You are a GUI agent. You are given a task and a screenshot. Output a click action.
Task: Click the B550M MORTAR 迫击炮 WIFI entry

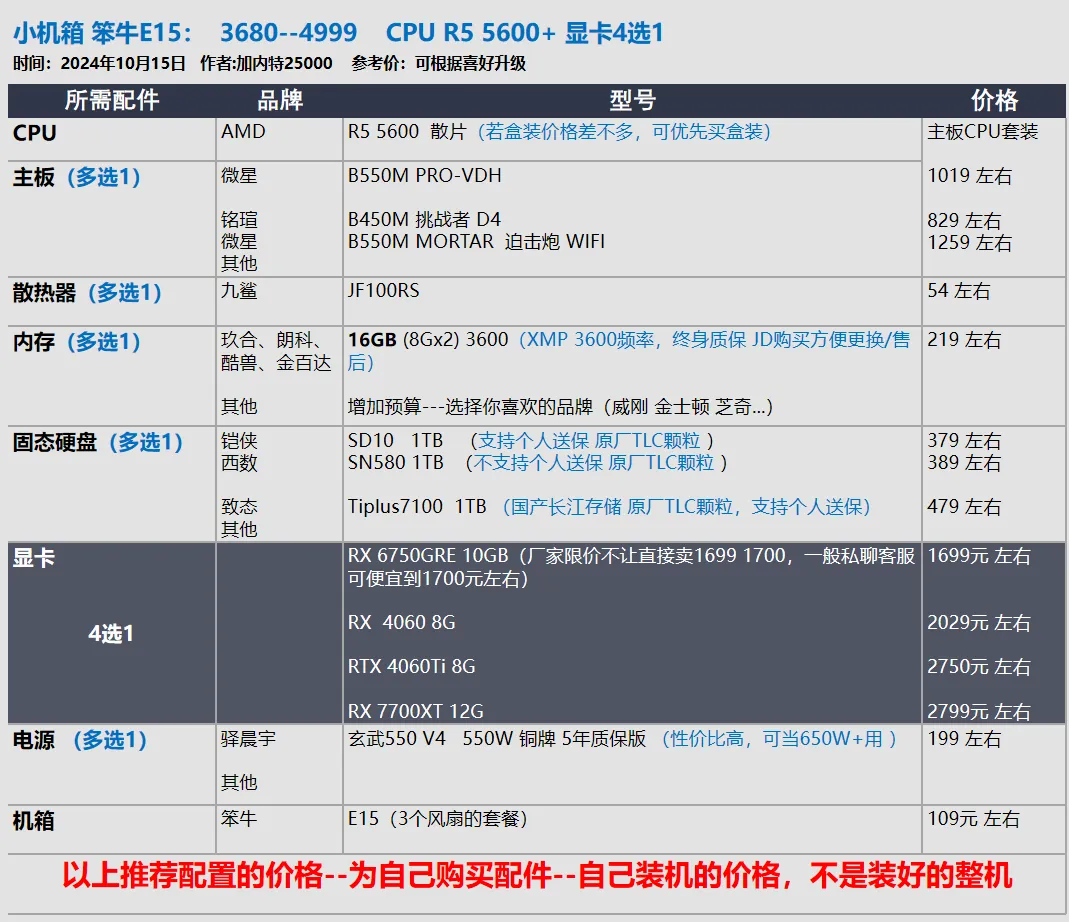tap(476, 241)
